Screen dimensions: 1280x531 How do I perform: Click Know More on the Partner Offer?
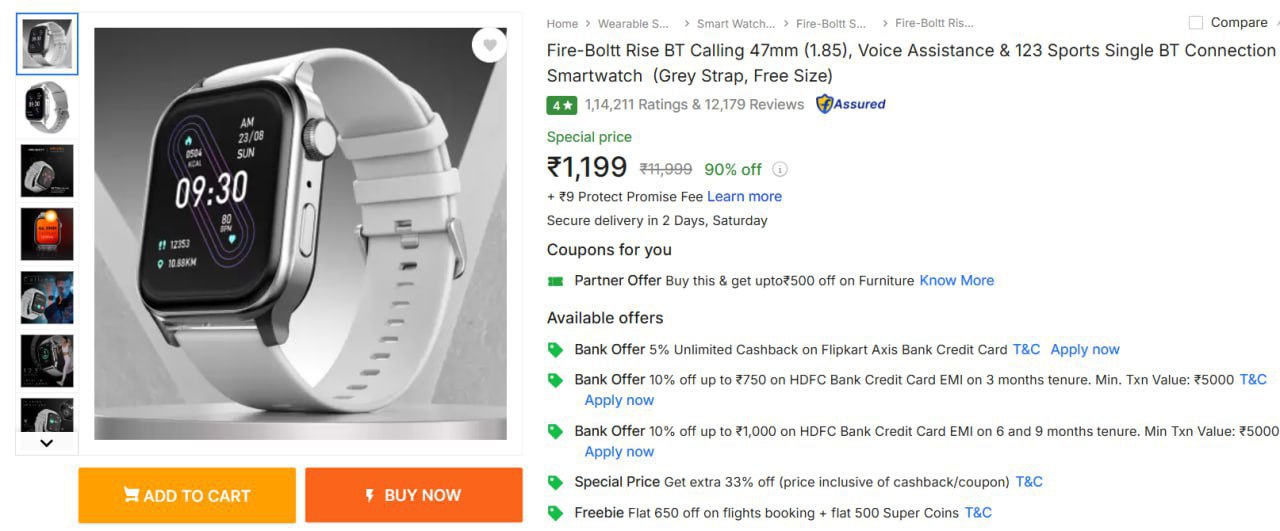point(956,281)
